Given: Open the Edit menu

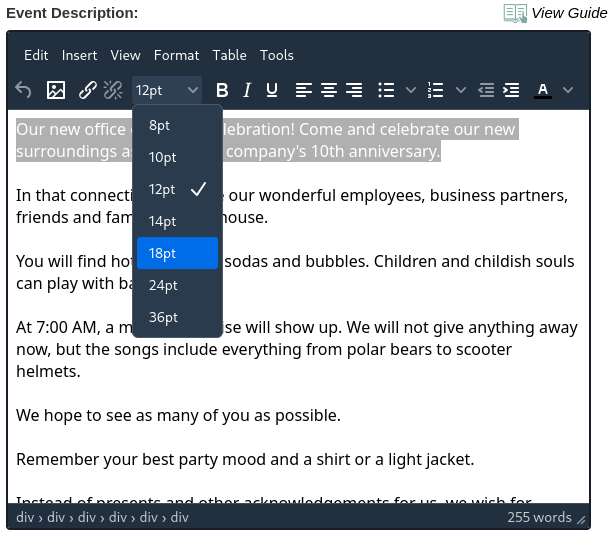Looking at the screenshot, I should (36, 55).
